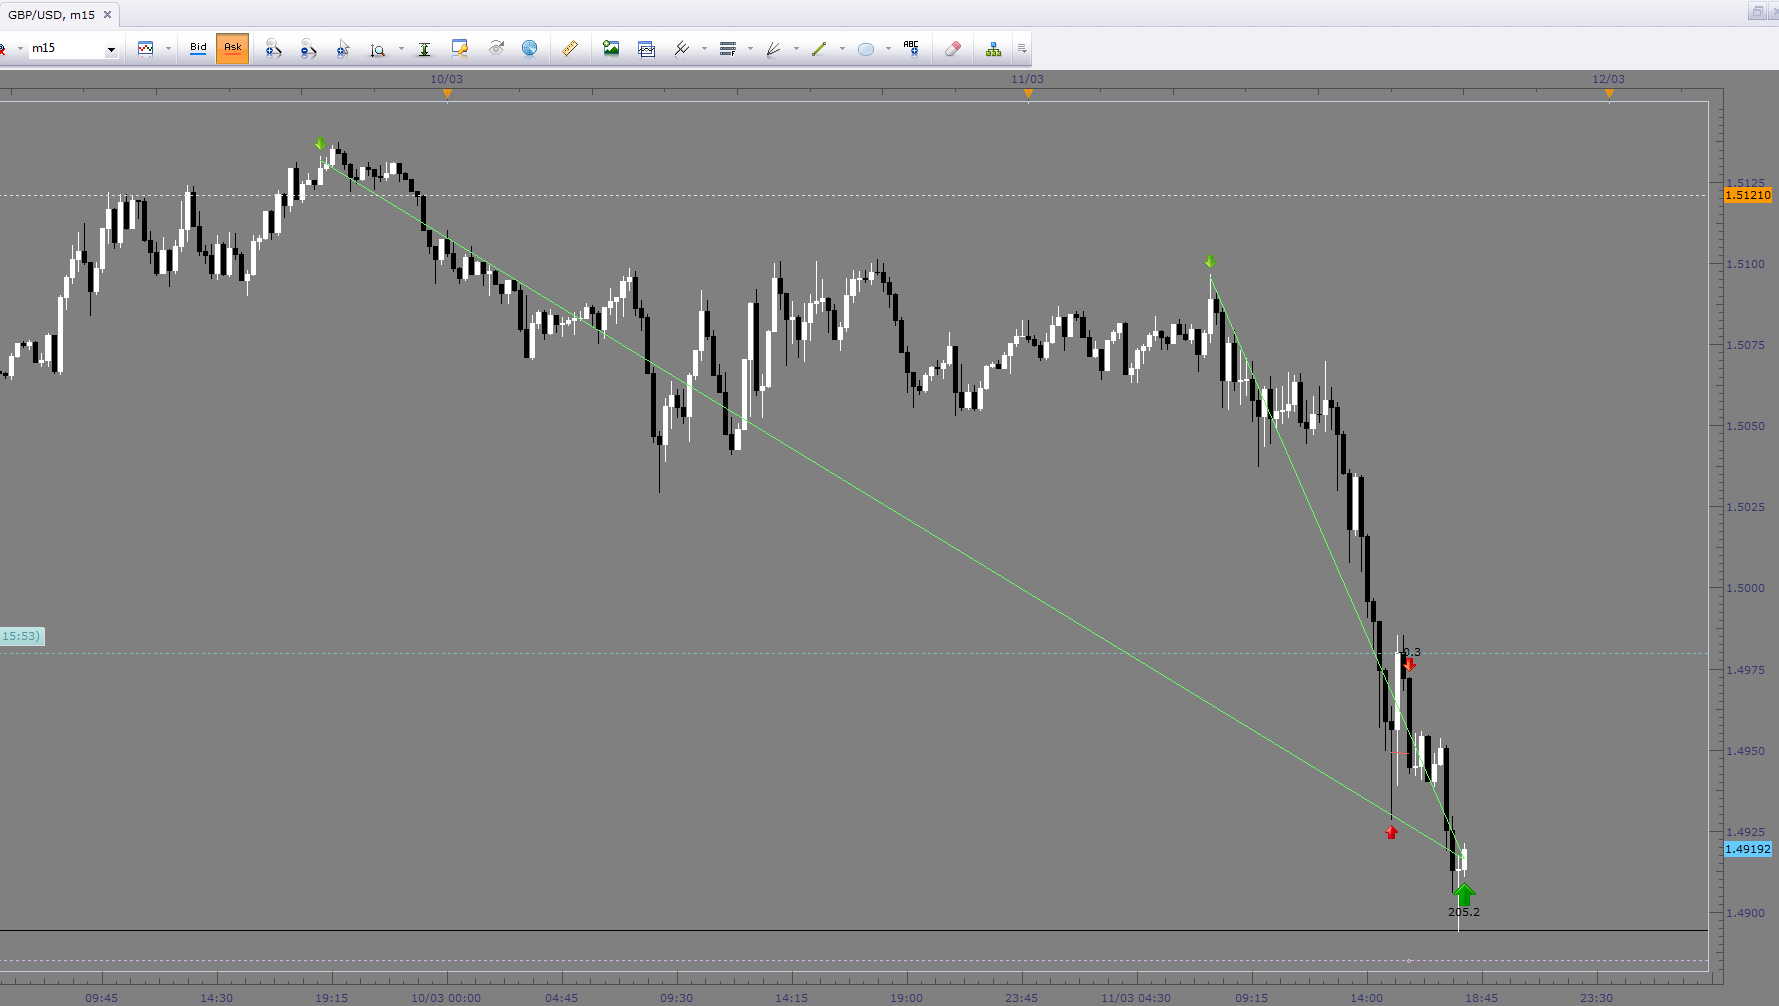The image size is (1779, 1006).
Task: Expand the trend line dropdown arrow
Action: click(x=842, y=48)
